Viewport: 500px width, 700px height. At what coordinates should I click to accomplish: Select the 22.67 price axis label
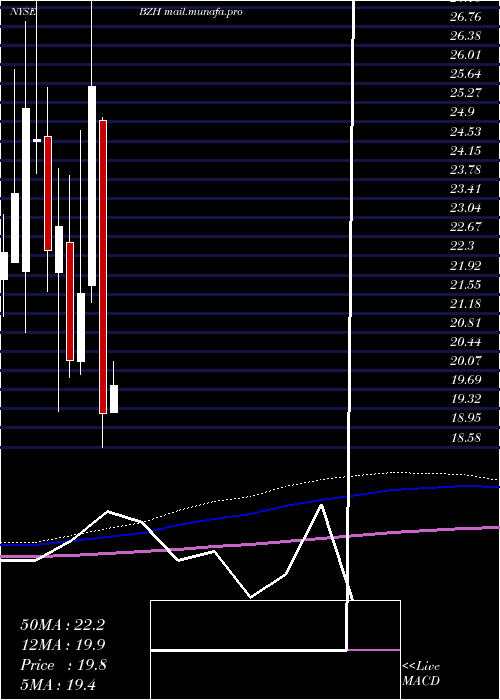pos(465,227)
